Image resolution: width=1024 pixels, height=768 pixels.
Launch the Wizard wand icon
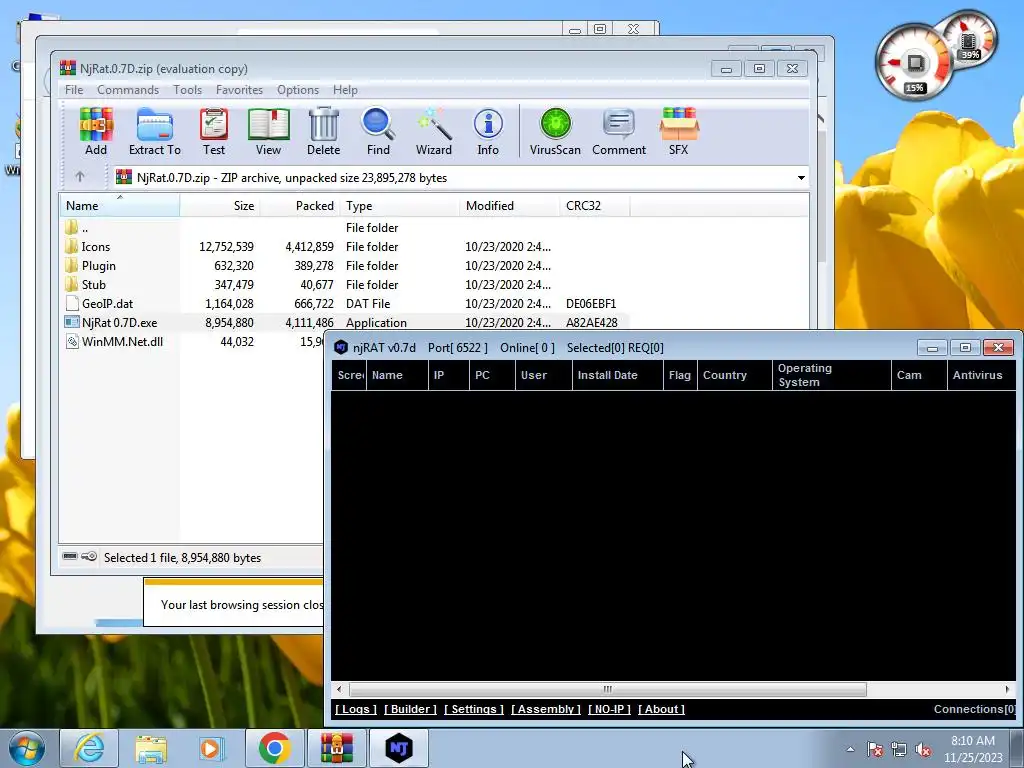(x=434, y=131)
